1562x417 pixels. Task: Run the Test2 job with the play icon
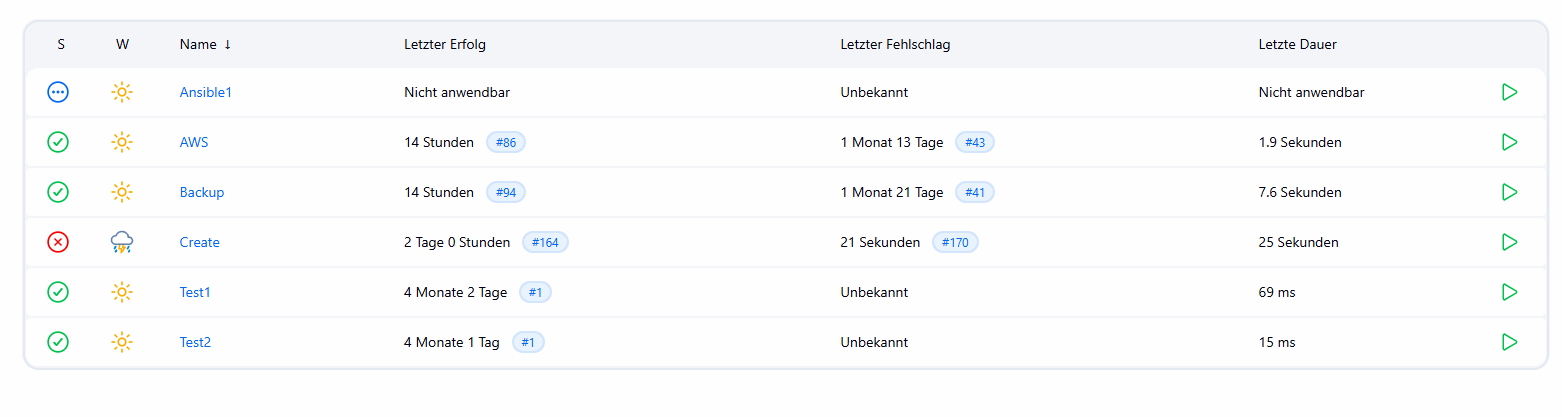pyautogui.click(x=1509, y=342)
